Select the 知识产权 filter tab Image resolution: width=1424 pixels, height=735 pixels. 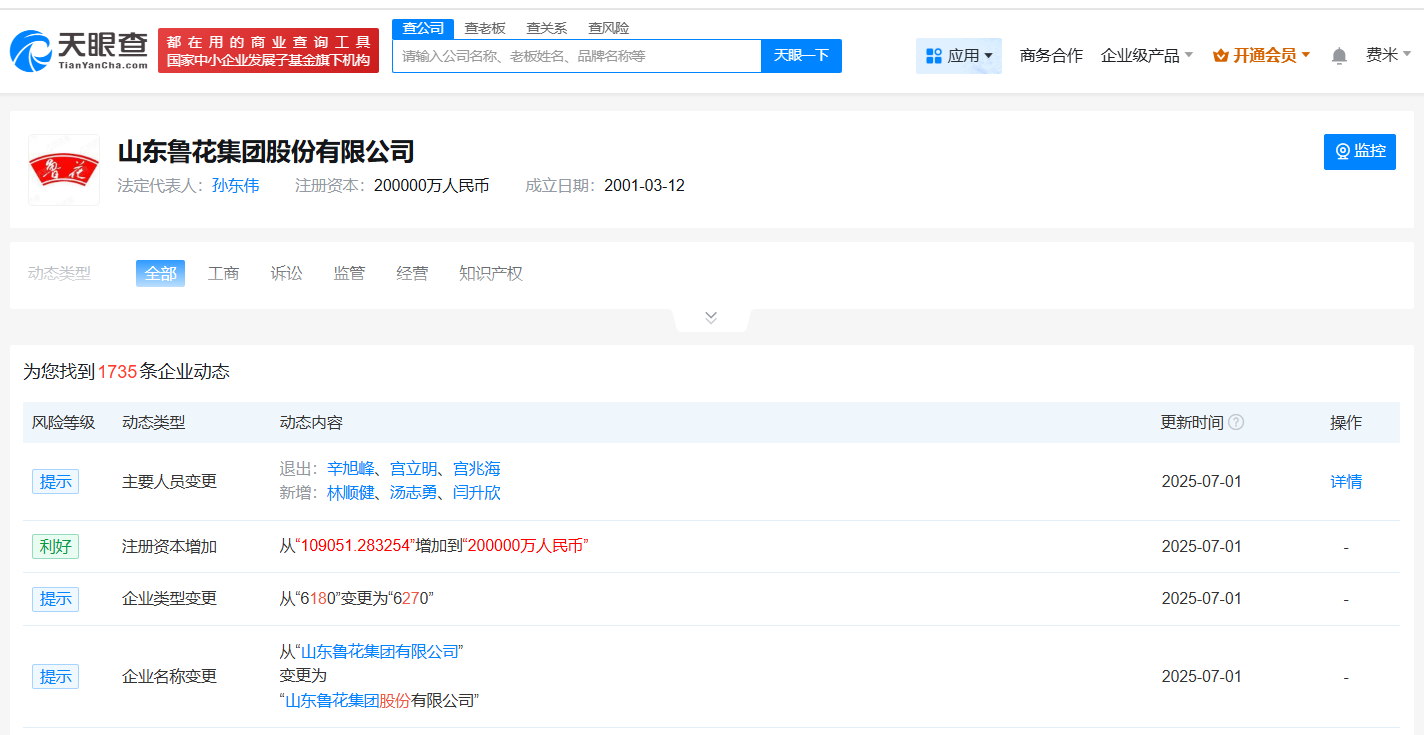[x=490, y=273]
